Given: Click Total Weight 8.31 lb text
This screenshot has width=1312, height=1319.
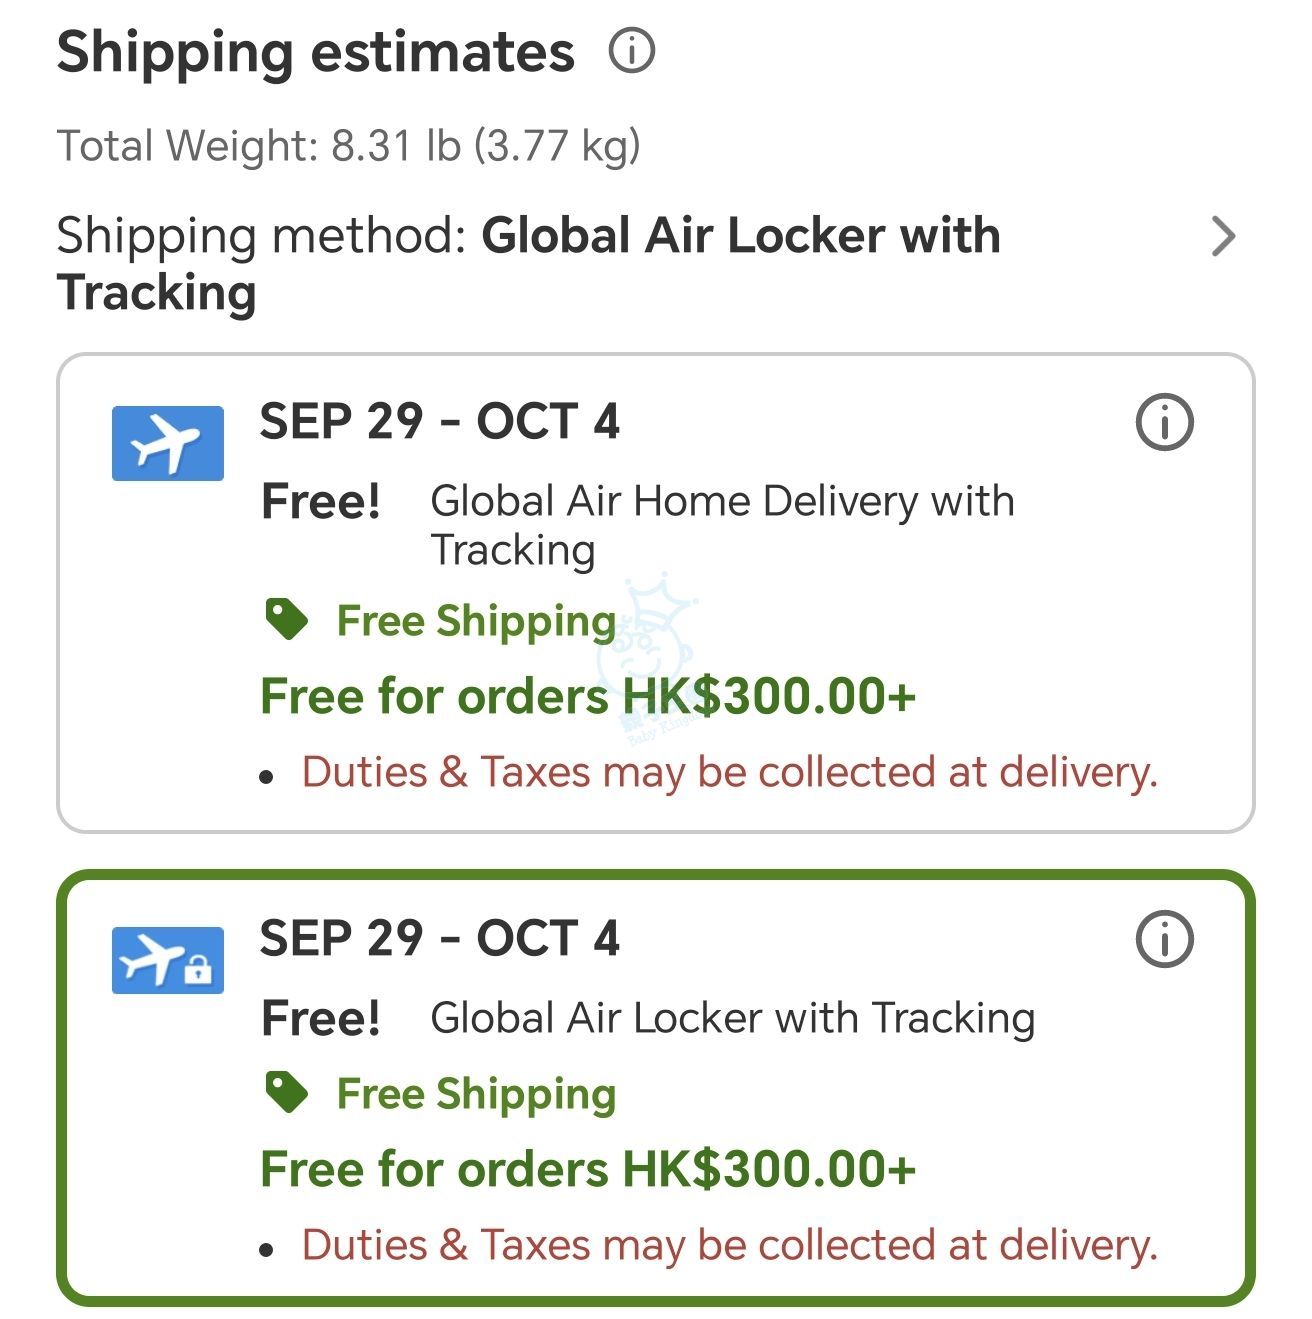Looking at the screenshot, I should click(348, 146).
